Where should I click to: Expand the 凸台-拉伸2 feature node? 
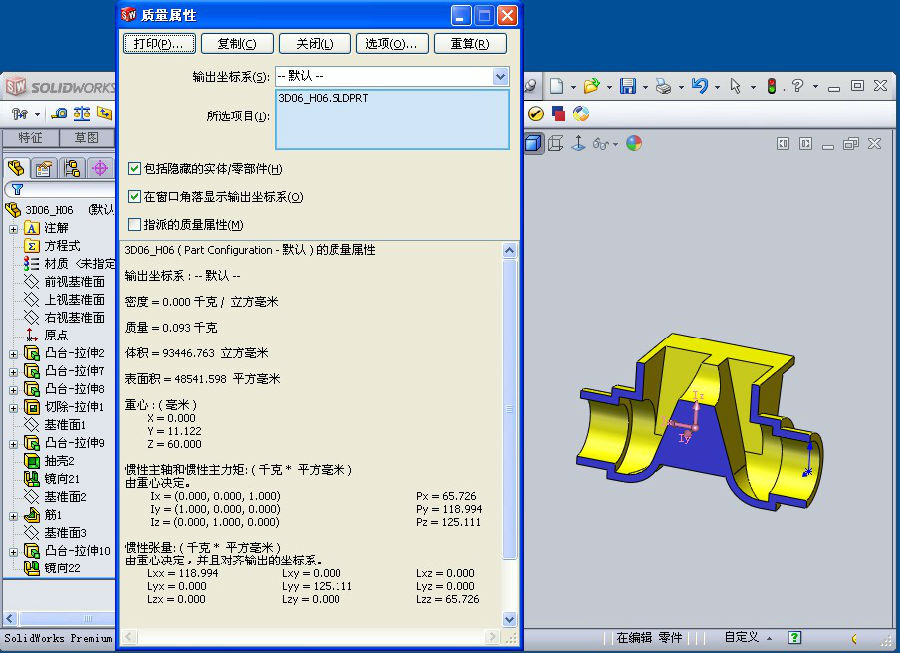click(13, 354)
